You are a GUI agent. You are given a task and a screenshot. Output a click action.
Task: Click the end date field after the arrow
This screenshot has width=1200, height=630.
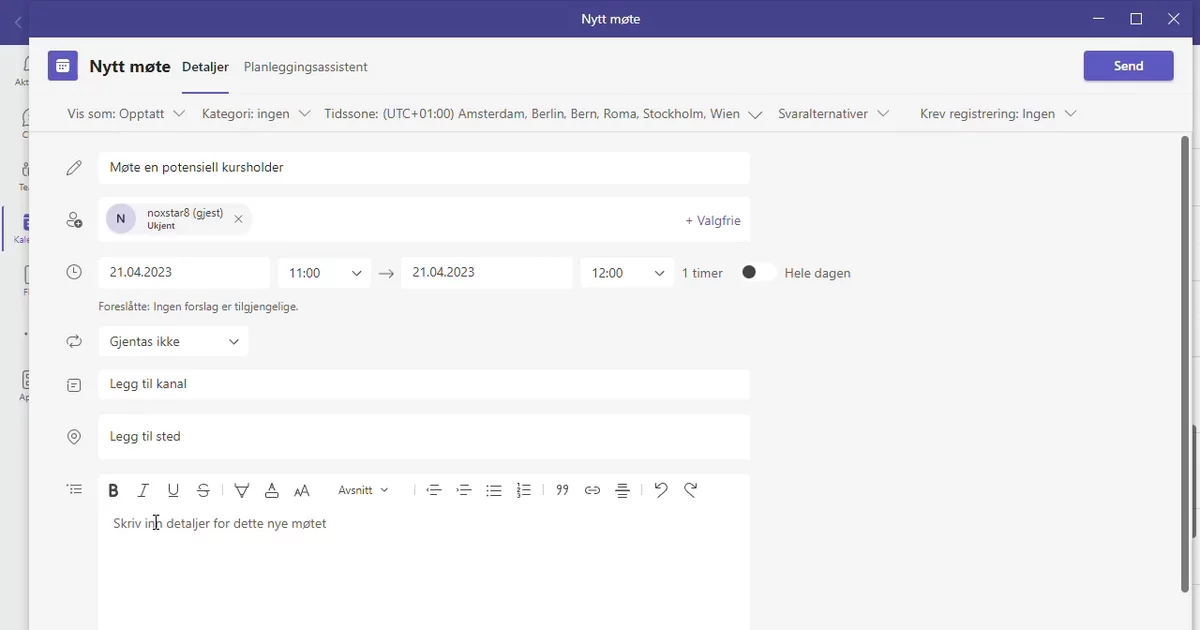tap(487, 273)
